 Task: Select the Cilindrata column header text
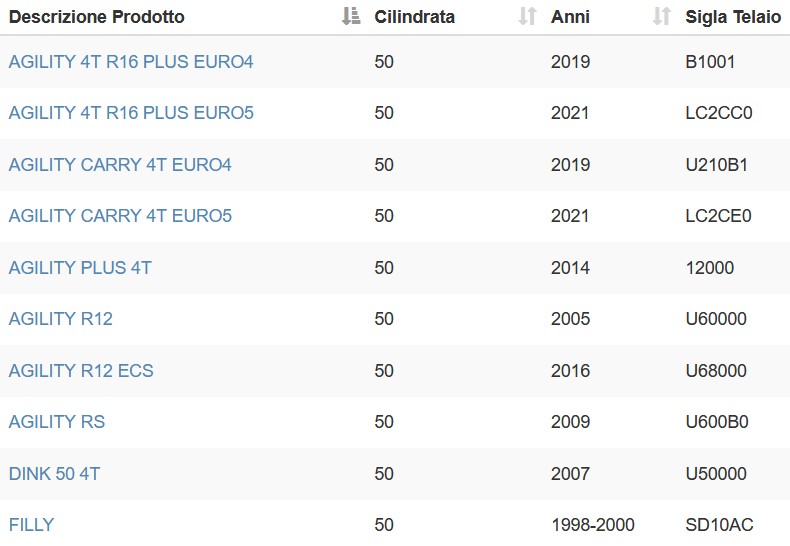coord(414,17)
